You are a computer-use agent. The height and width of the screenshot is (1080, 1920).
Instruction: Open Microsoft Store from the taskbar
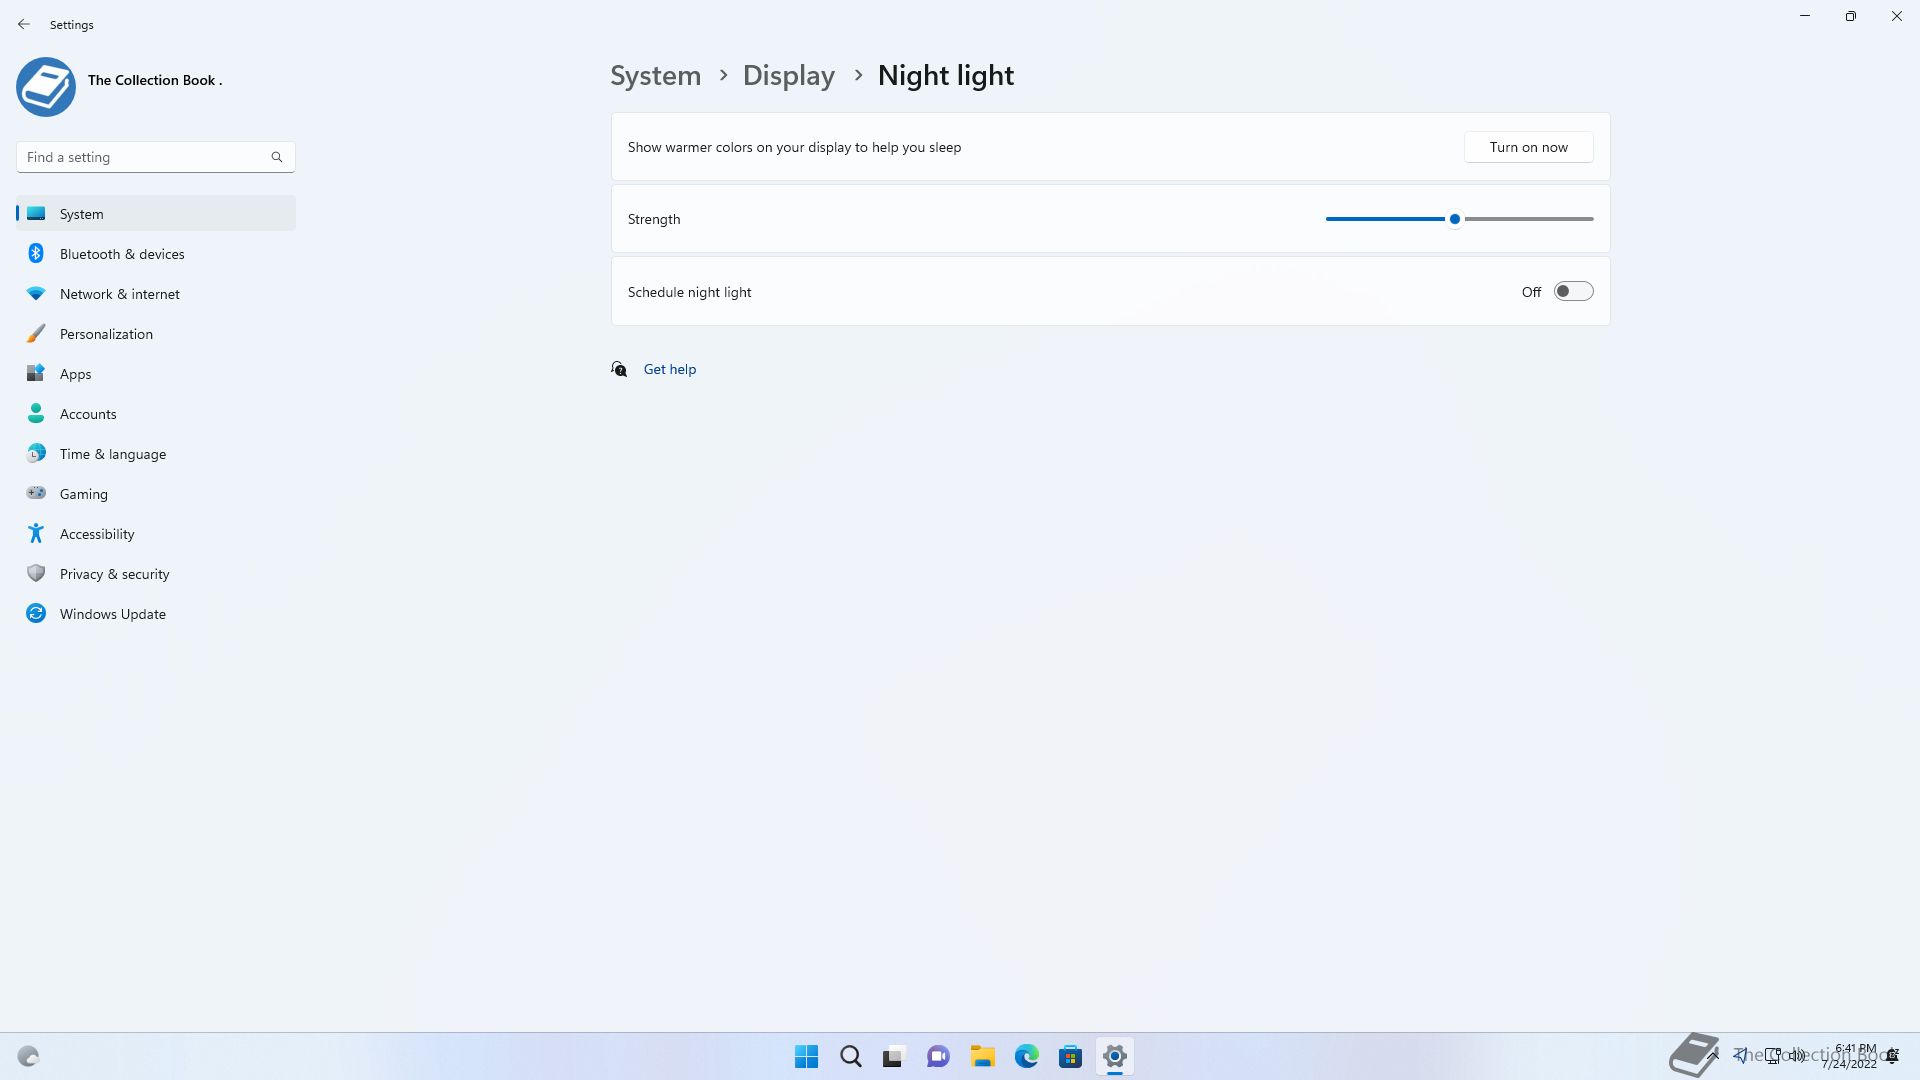pyautogui.click(x=1070, y=1056)
